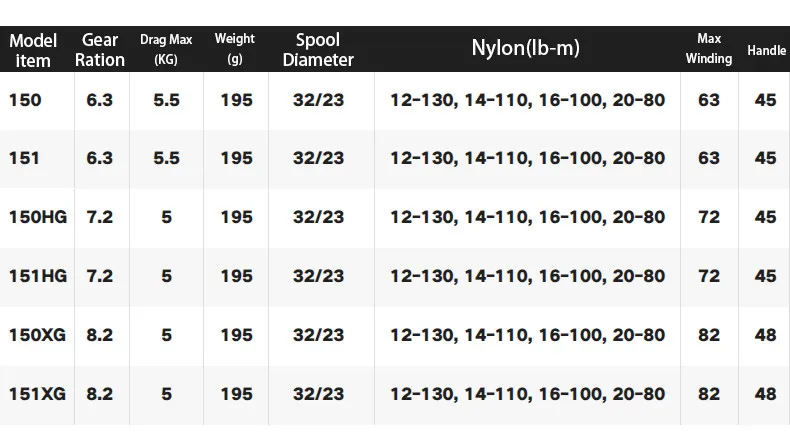Select the Handle column header

766,50
